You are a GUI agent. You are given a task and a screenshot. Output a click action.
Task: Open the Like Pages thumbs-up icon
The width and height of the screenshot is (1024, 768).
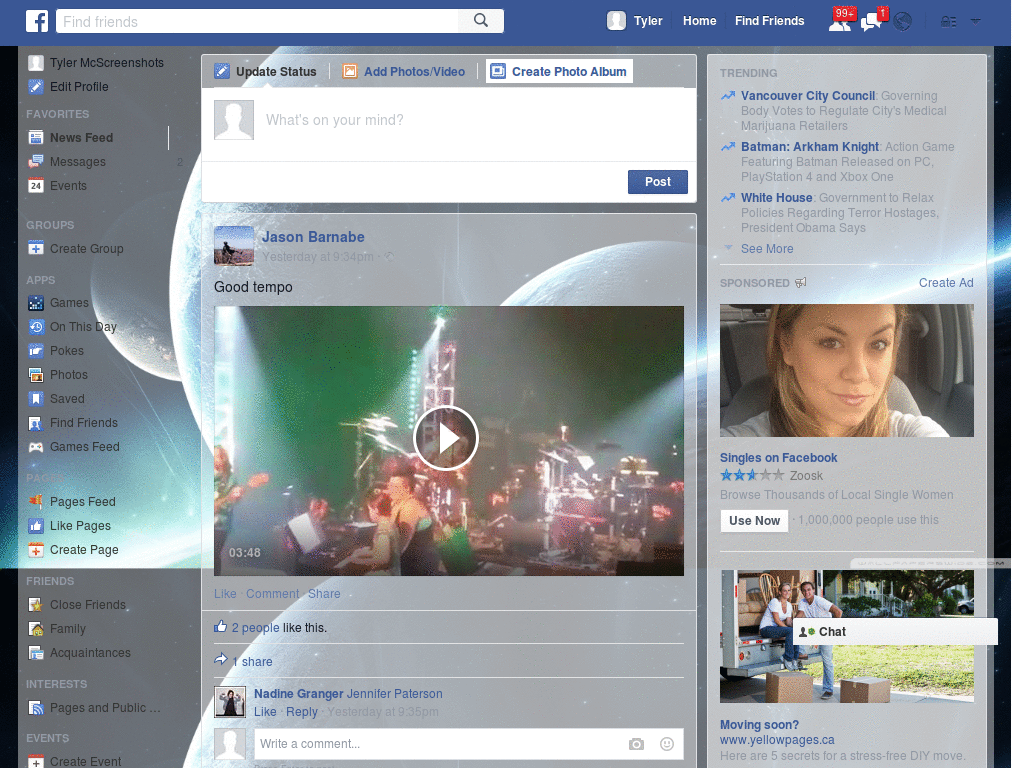click(36, 526)
